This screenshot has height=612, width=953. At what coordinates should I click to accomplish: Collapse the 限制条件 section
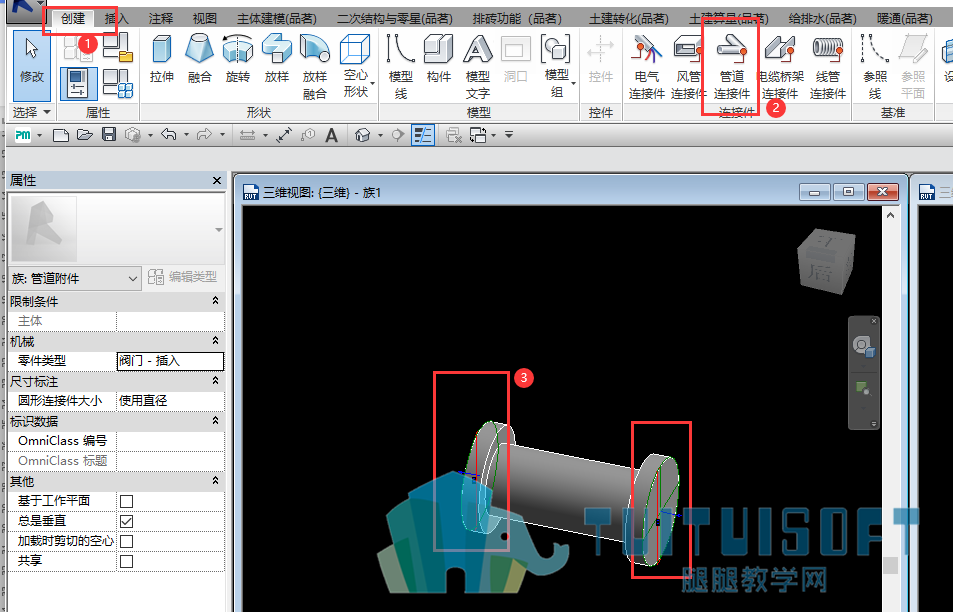tap(215, 301)
